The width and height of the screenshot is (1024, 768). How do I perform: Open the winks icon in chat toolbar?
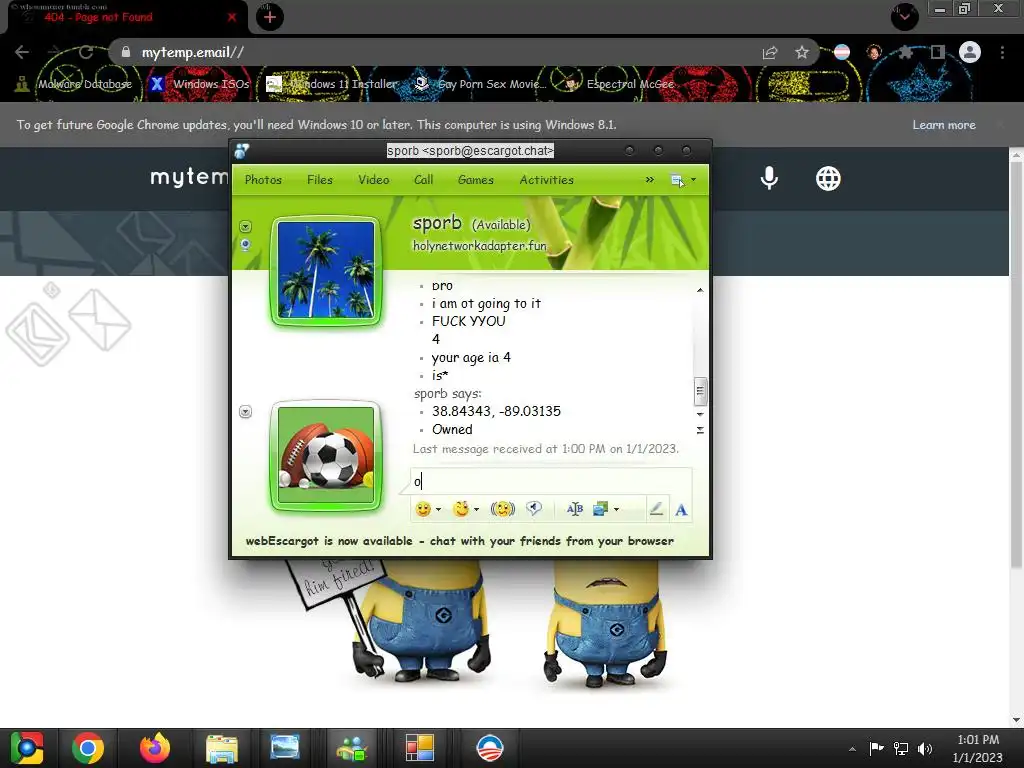[462, 509]
